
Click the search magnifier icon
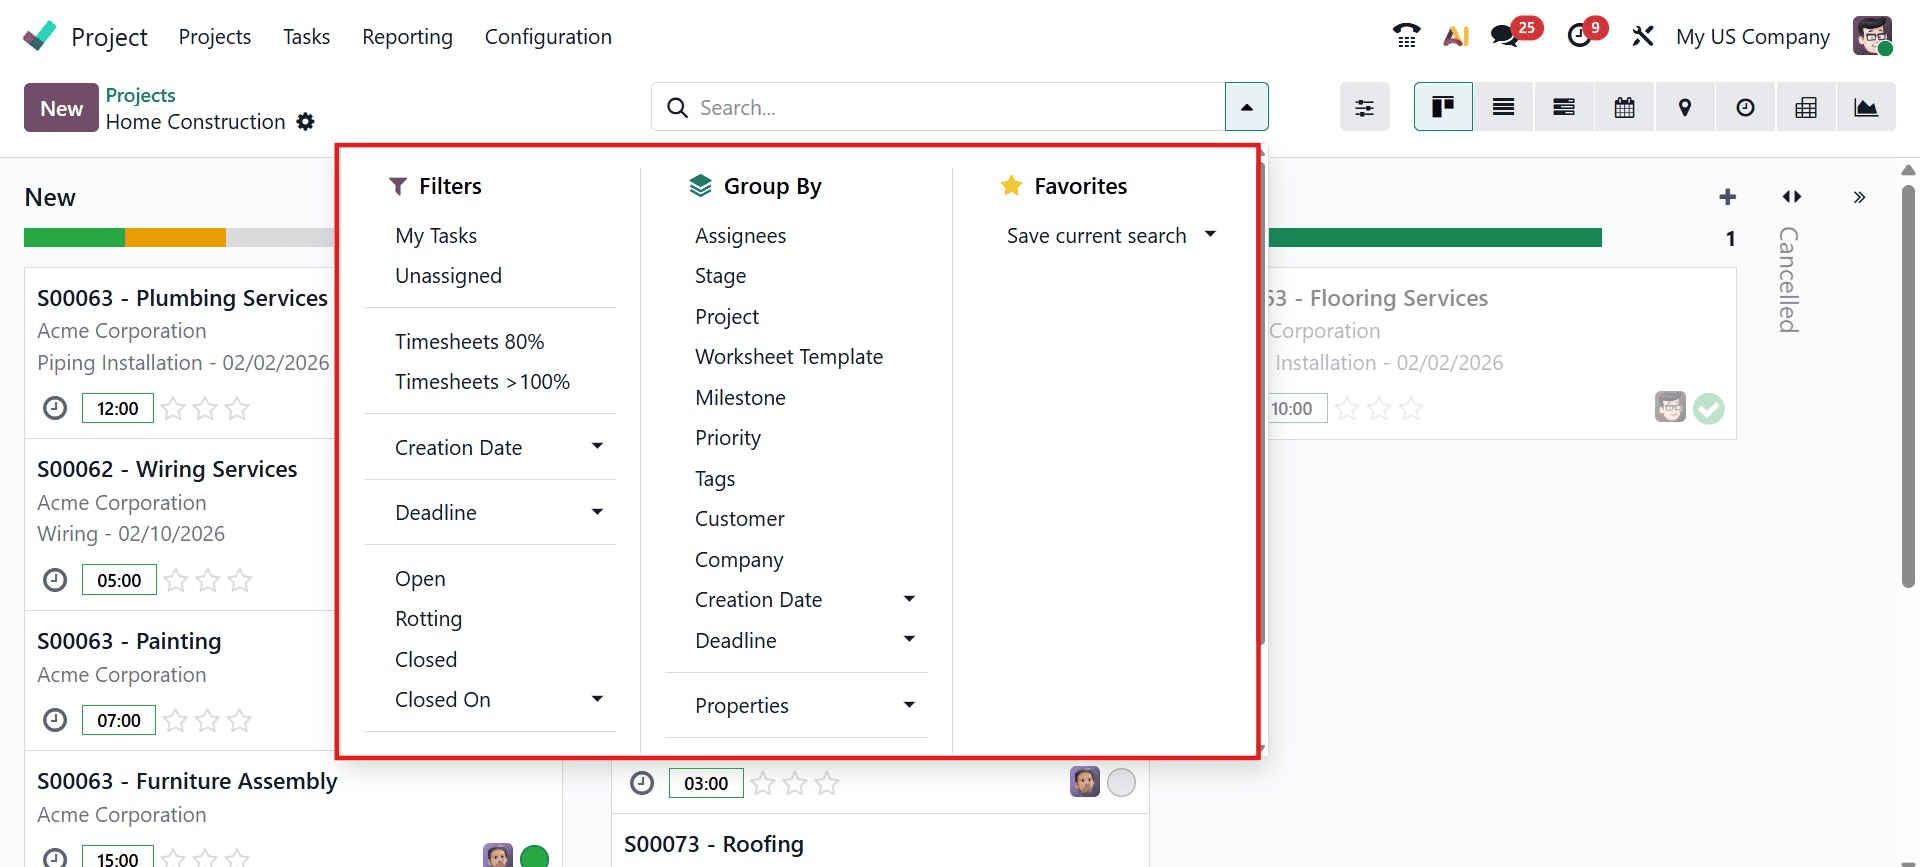click(x=677, y=107)
